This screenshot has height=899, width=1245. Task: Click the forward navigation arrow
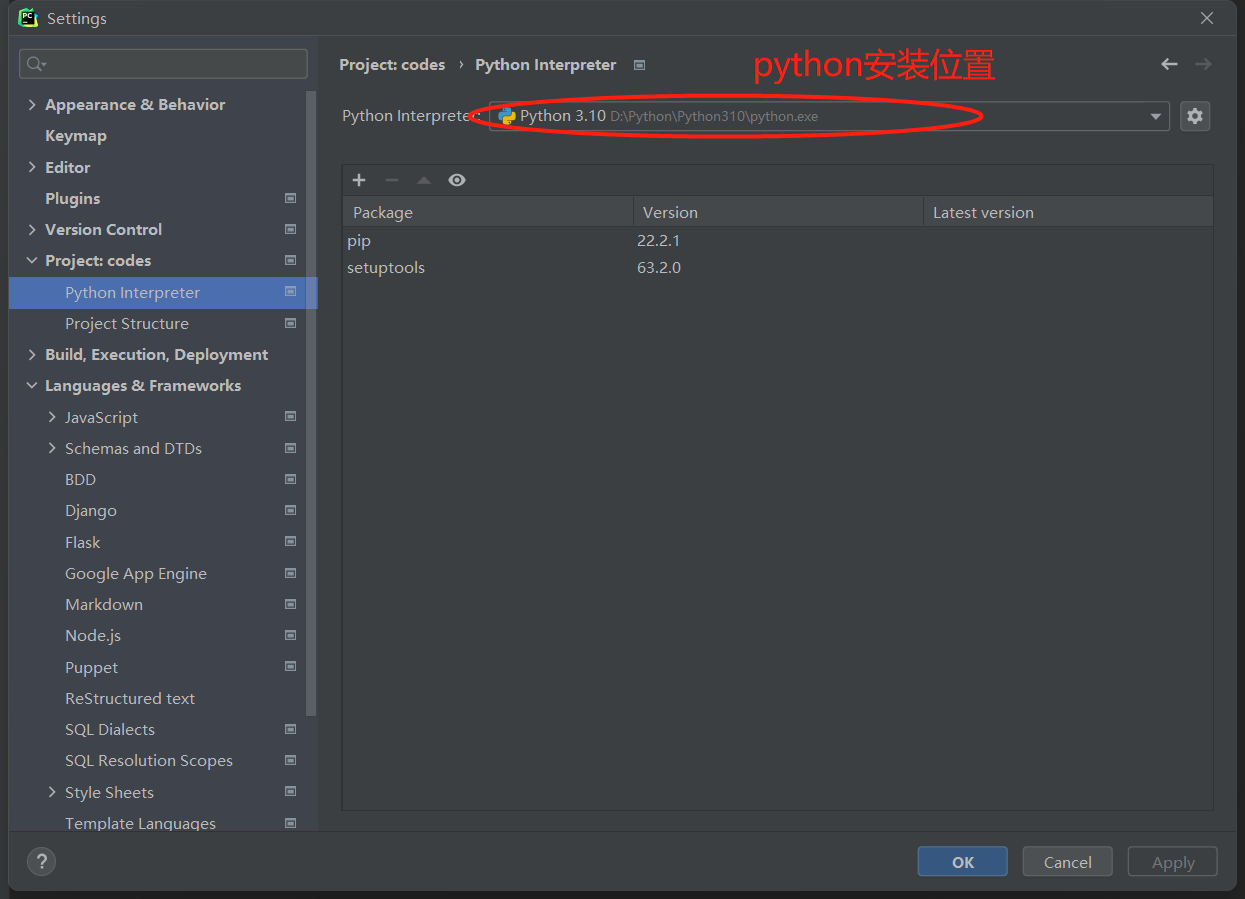[x=1203, y=64]
